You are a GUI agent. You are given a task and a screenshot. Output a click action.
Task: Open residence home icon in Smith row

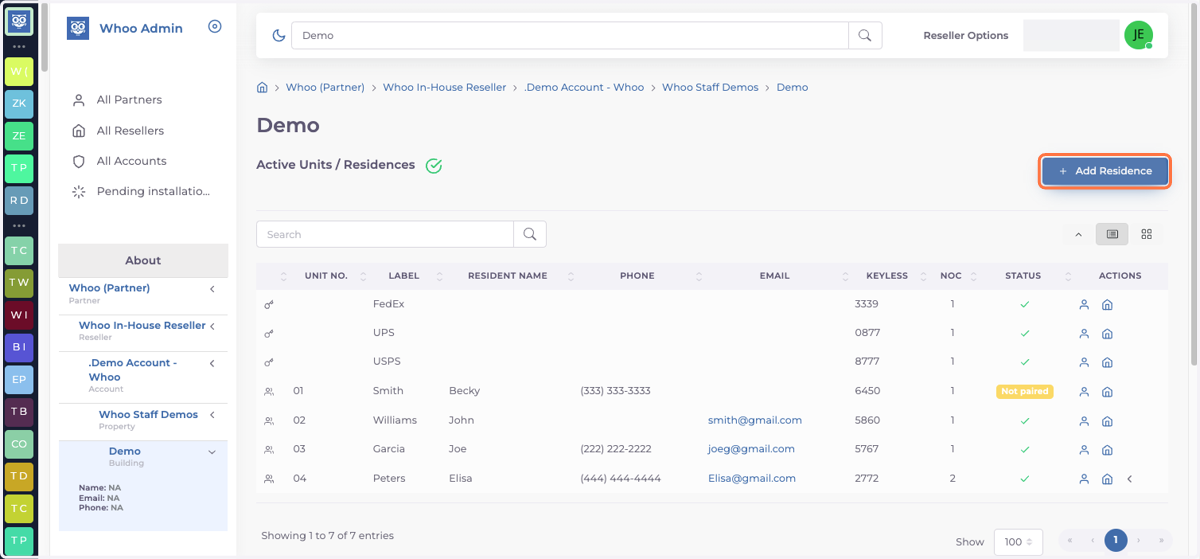[1107, 392]
